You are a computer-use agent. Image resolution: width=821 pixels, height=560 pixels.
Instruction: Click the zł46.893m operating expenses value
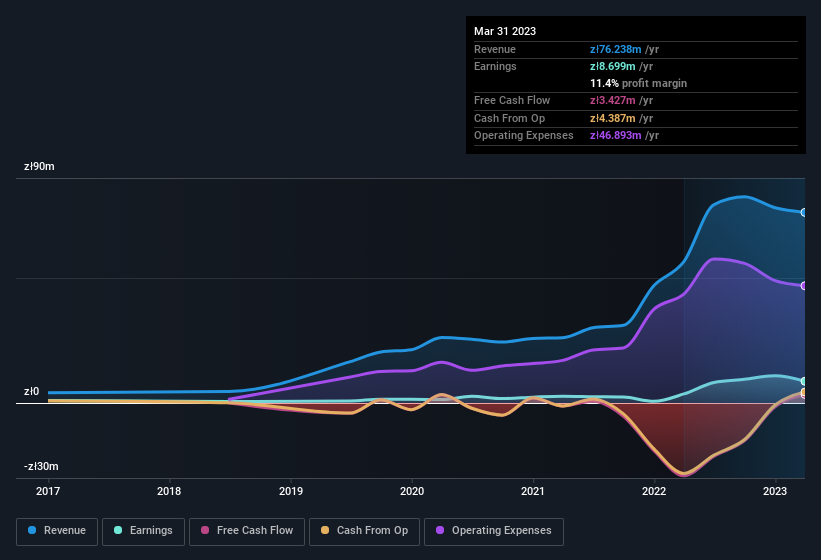(616, 136)
